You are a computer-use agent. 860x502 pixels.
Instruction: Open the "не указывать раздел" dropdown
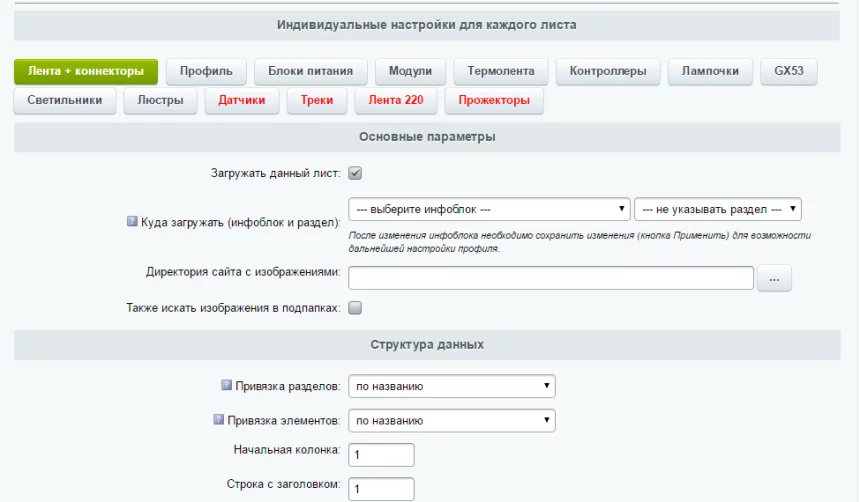[x=718, y=209]
